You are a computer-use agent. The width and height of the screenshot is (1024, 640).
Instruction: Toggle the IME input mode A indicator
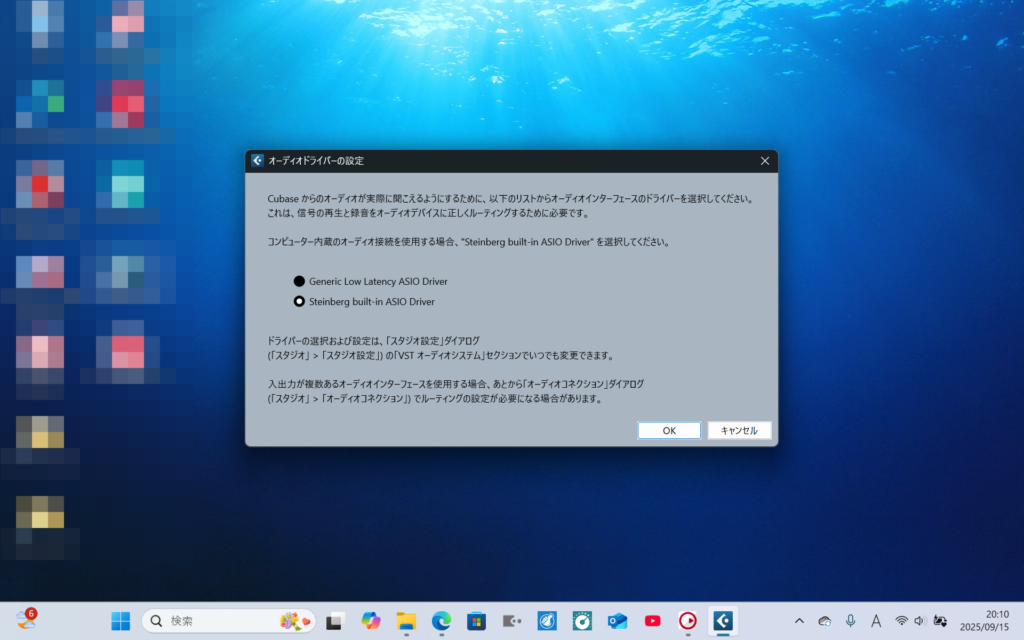(x=876, y=621)
